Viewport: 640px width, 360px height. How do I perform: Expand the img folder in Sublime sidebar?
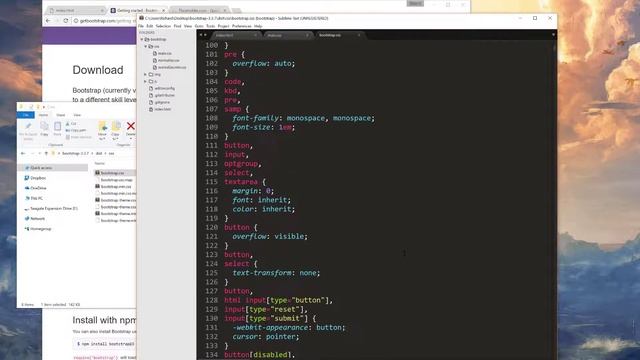146,74
